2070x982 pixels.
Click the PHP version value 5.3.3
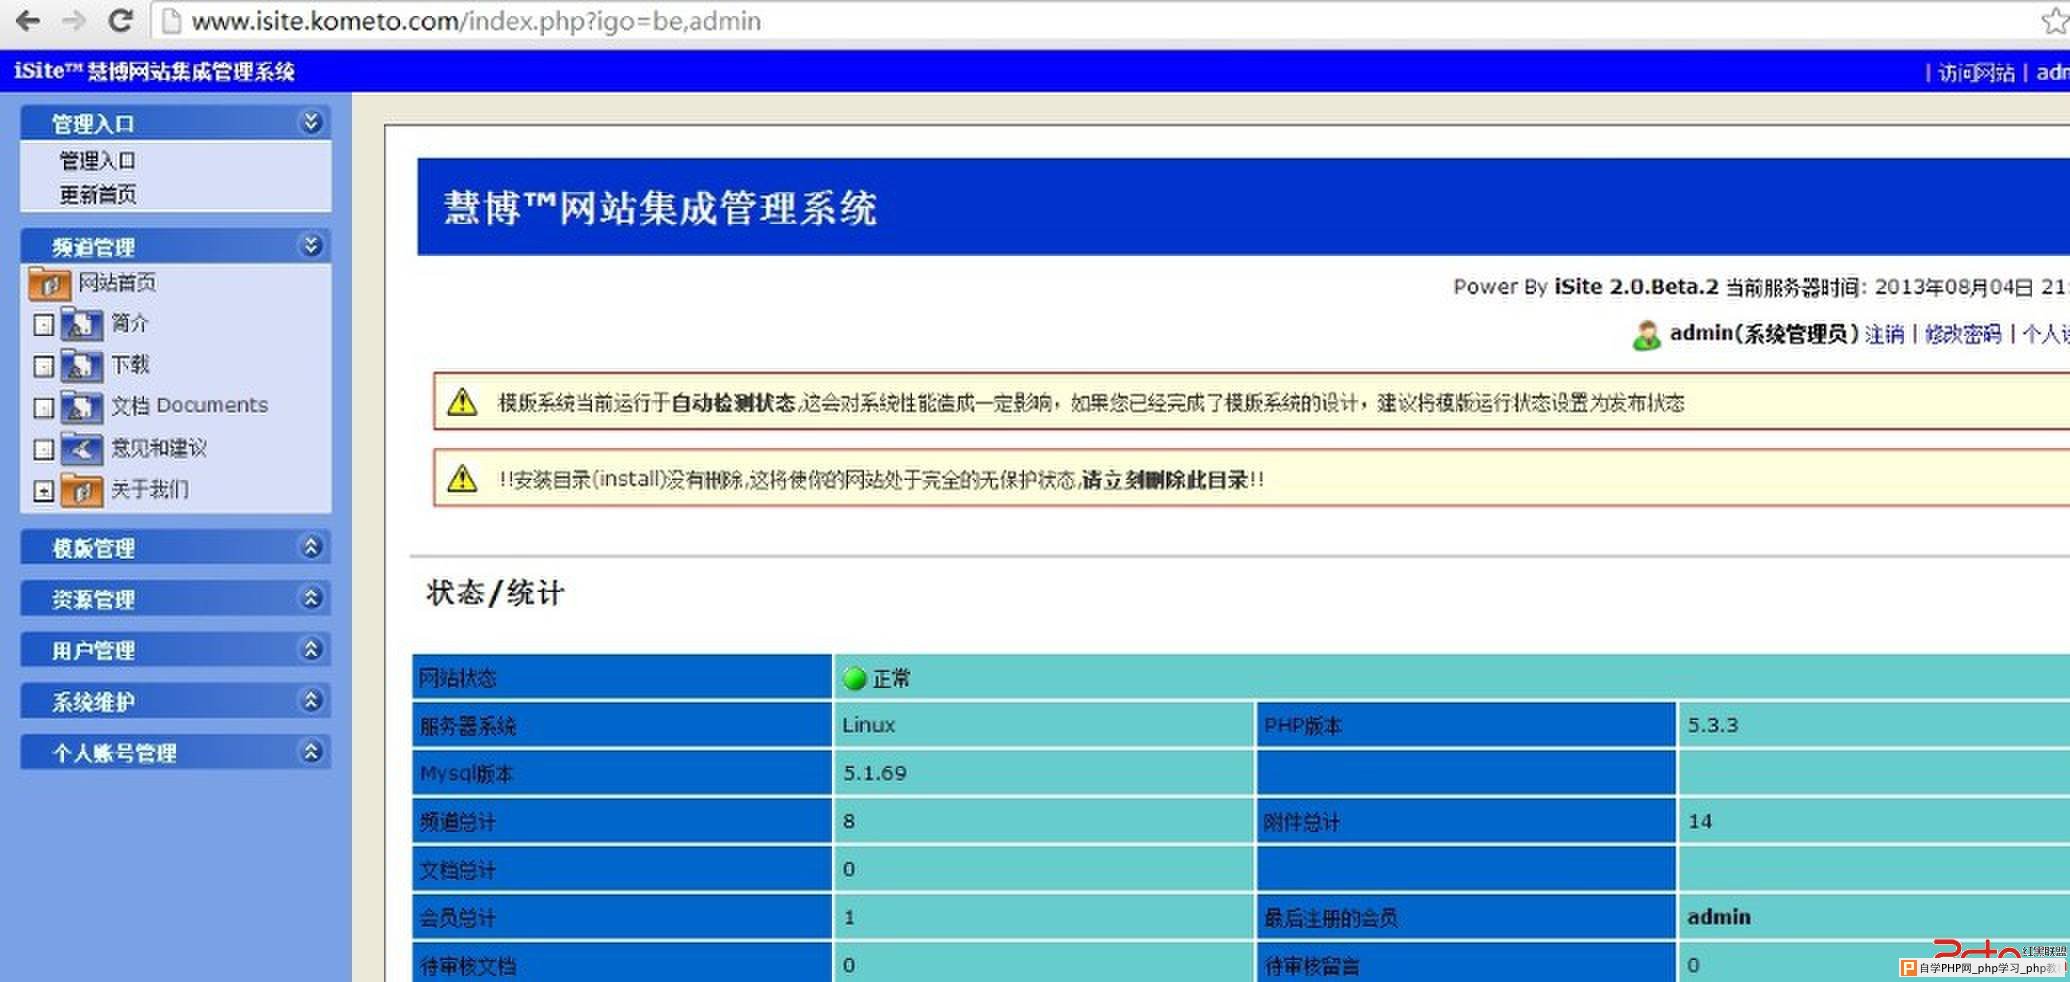1713,725
